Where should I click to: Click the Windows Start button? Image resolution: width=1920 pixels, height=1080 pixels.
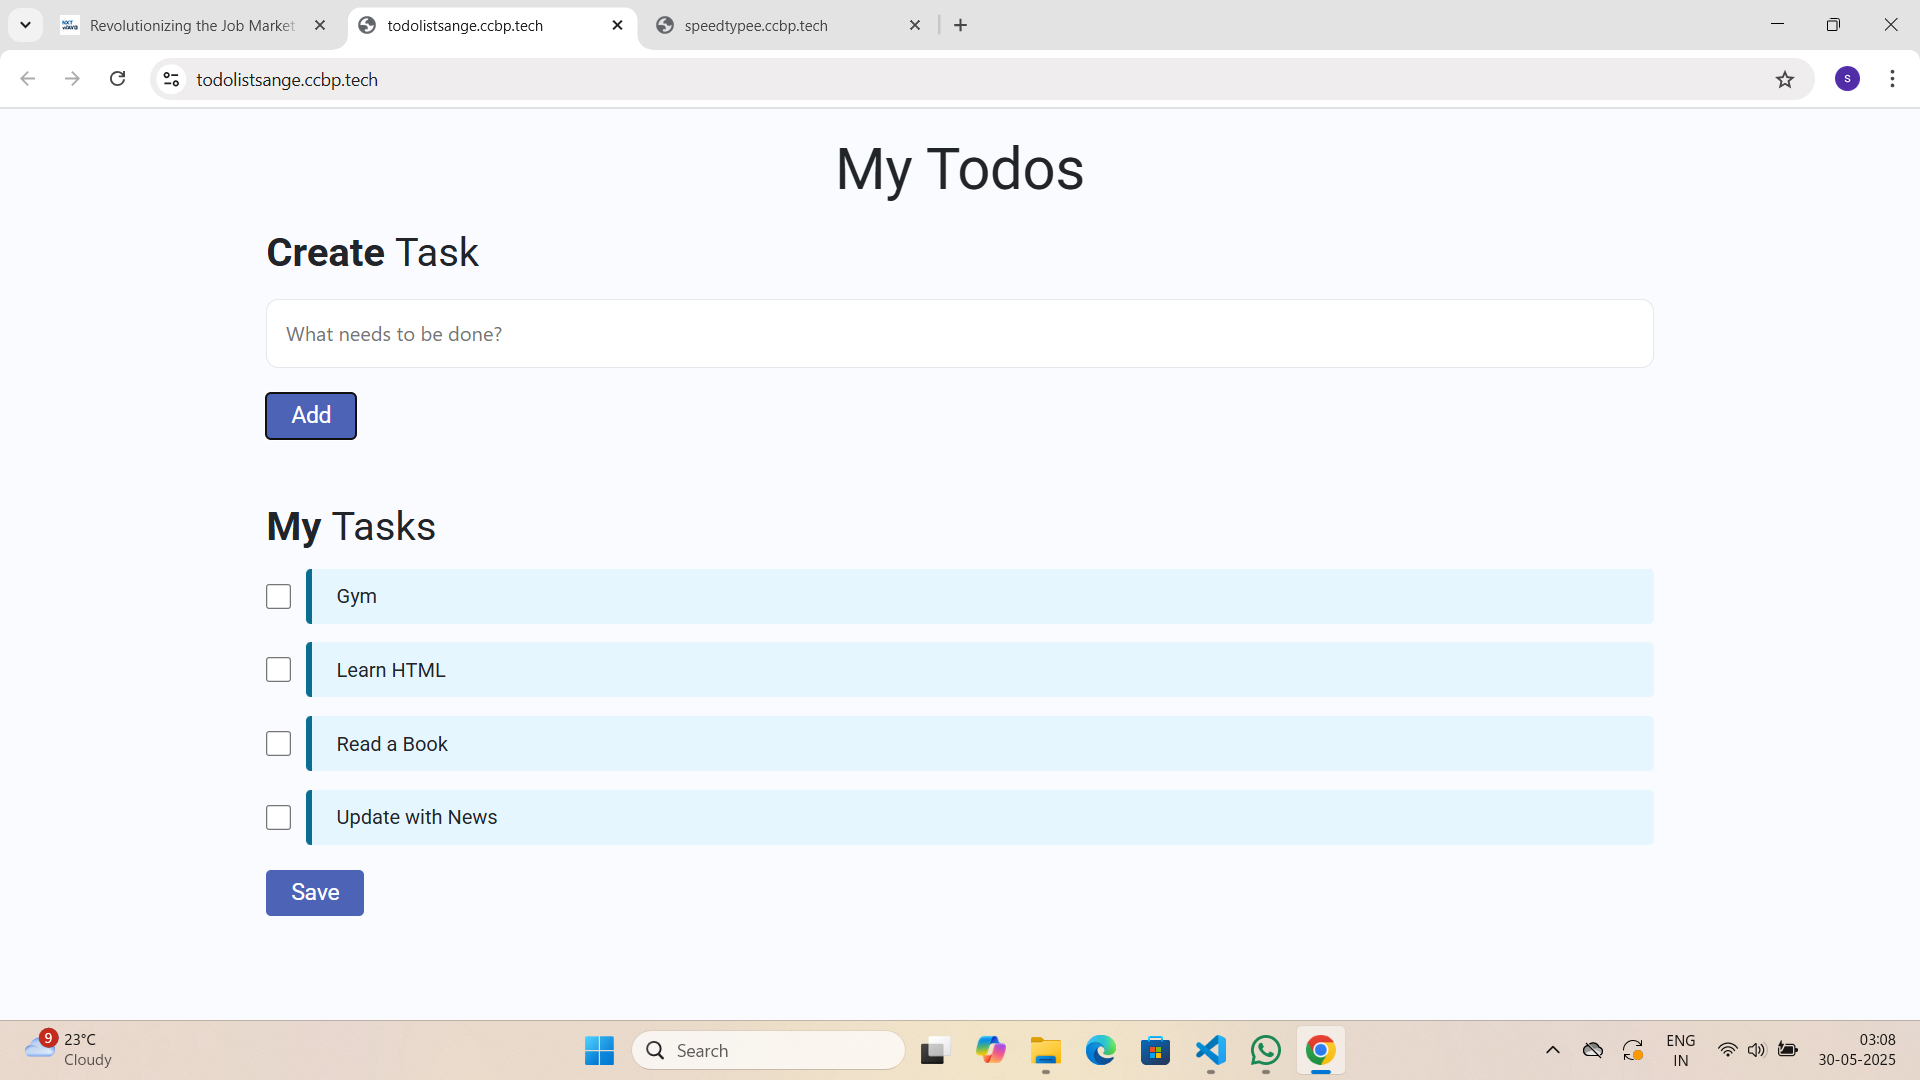tap(599, 1050)
